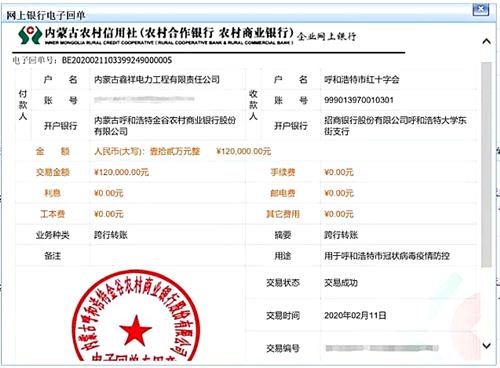Select amount in words 壹拾贰万元整

click(x=175, y=152)
